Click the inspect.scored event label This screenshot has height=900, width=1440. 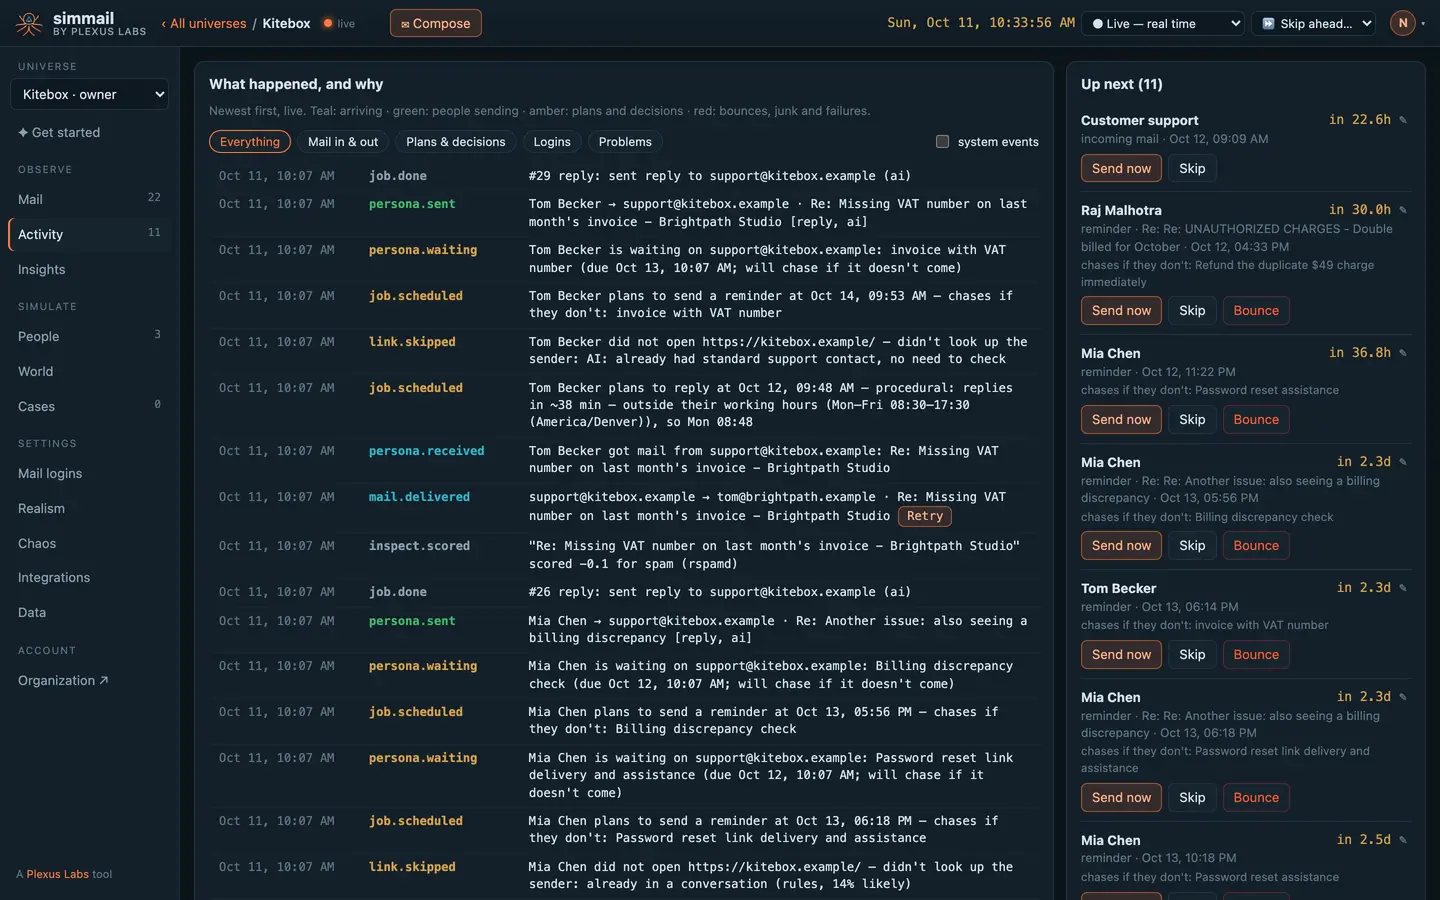click(x=419, y=546)
